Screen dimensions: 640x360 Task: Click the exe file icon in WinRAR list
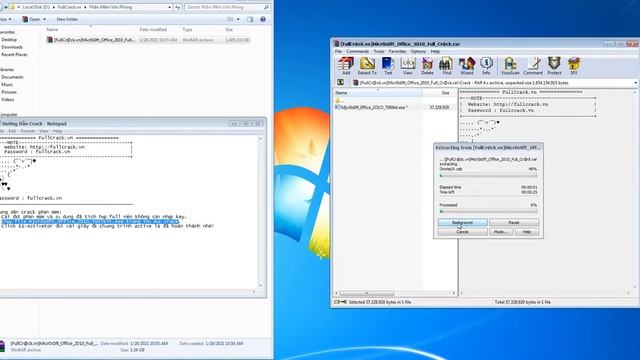338,107
